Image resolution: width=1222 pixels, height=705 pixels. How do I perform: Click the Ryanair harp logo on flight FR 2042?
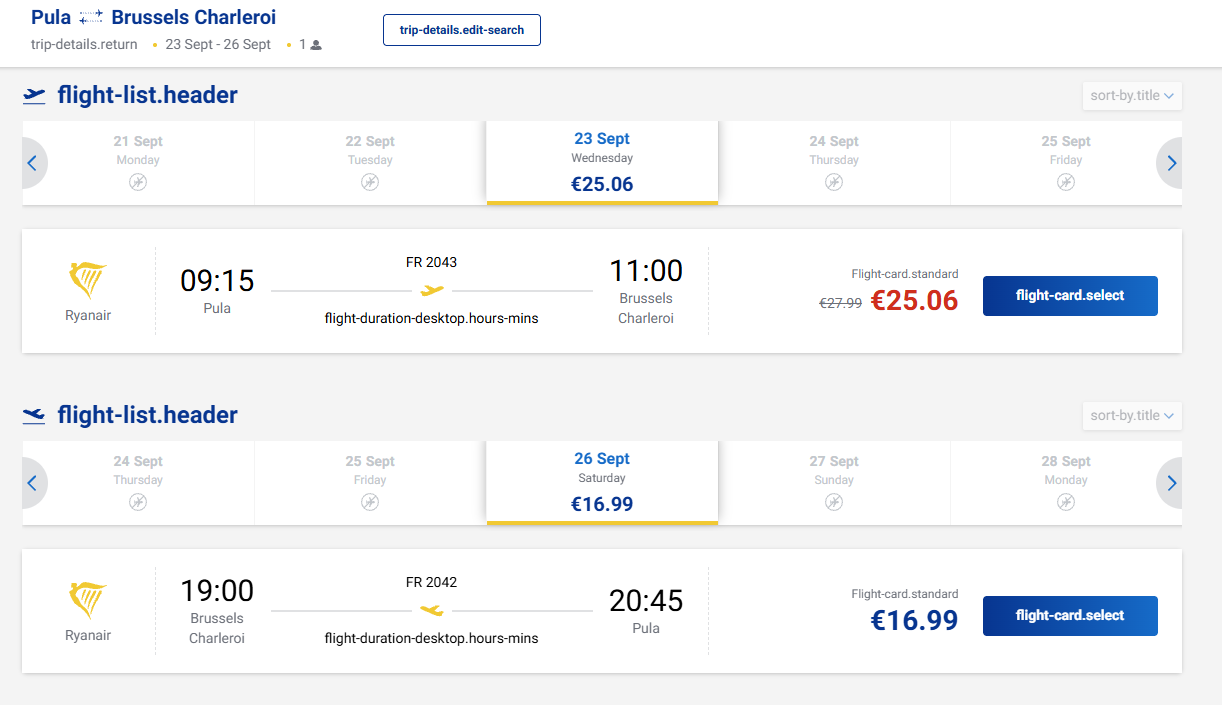tap(88, 601)
